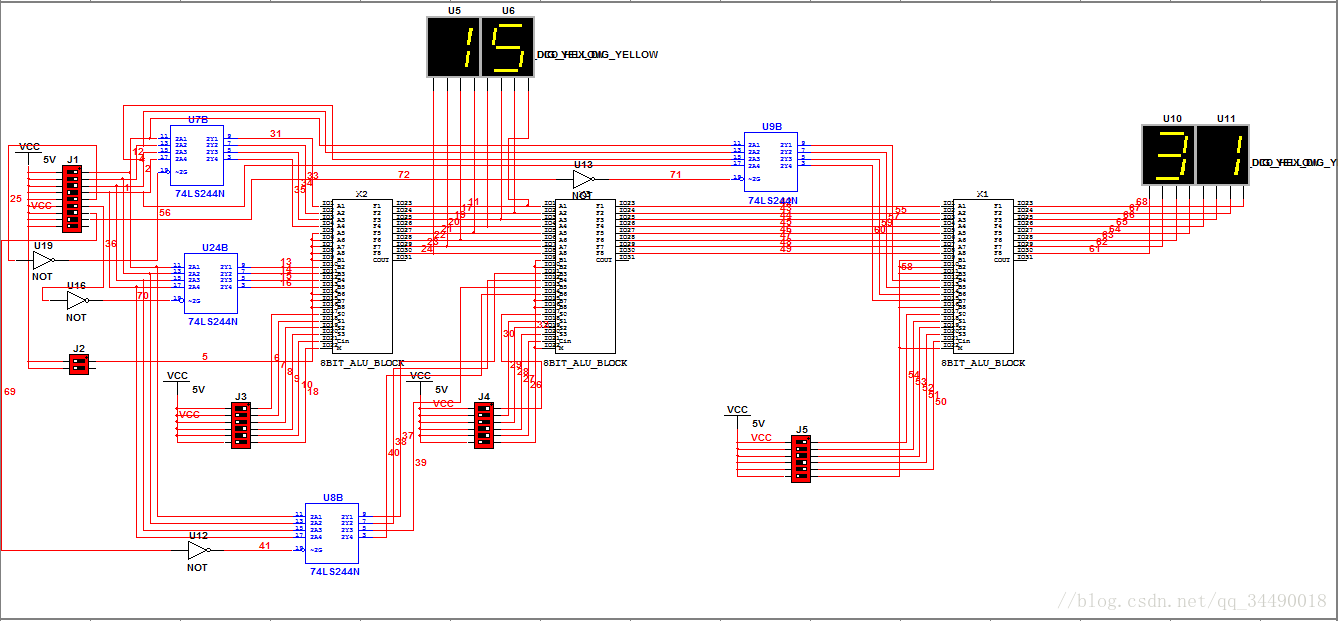Click the U8B reference label

[x=333, y=497]
